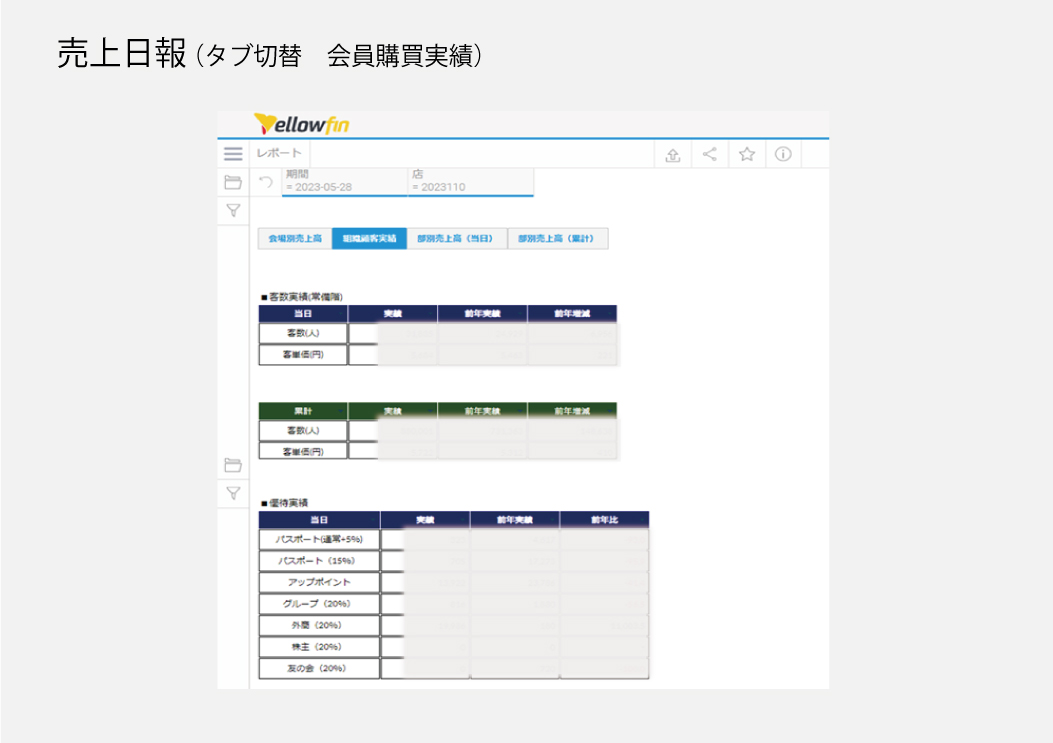The width and height of the screenshot is (1053, 743).
Task: Switch to the 会場別売上高 tab
Action: click(295, 238)
